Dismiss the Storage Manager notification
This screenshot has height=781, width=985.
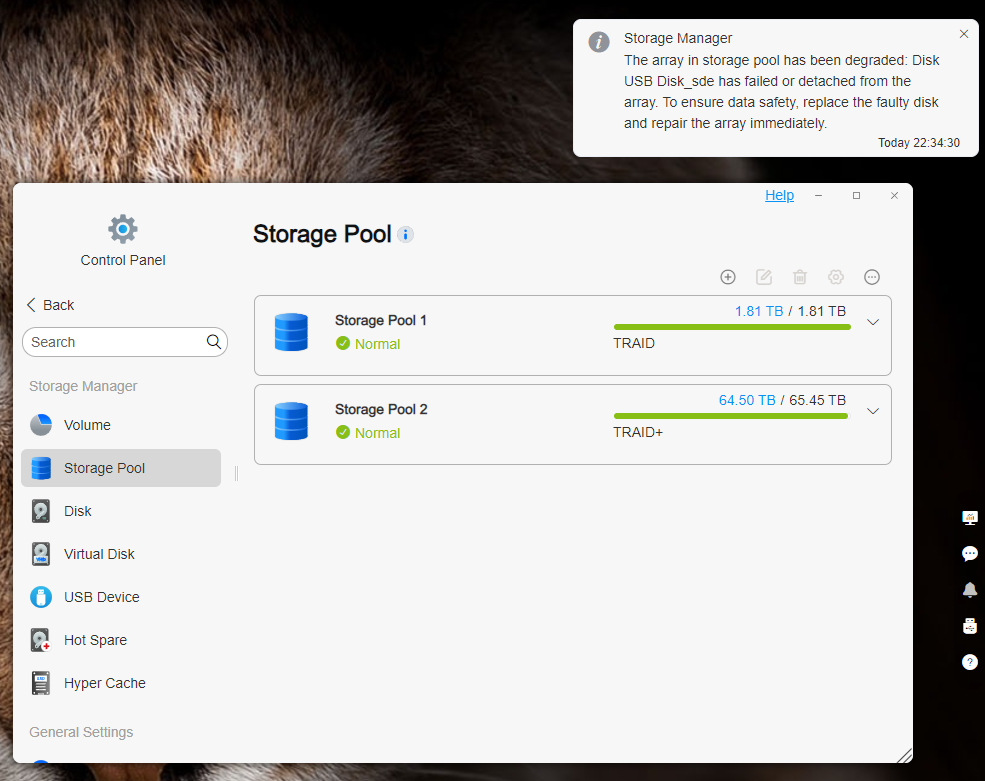tap(964, 34)
